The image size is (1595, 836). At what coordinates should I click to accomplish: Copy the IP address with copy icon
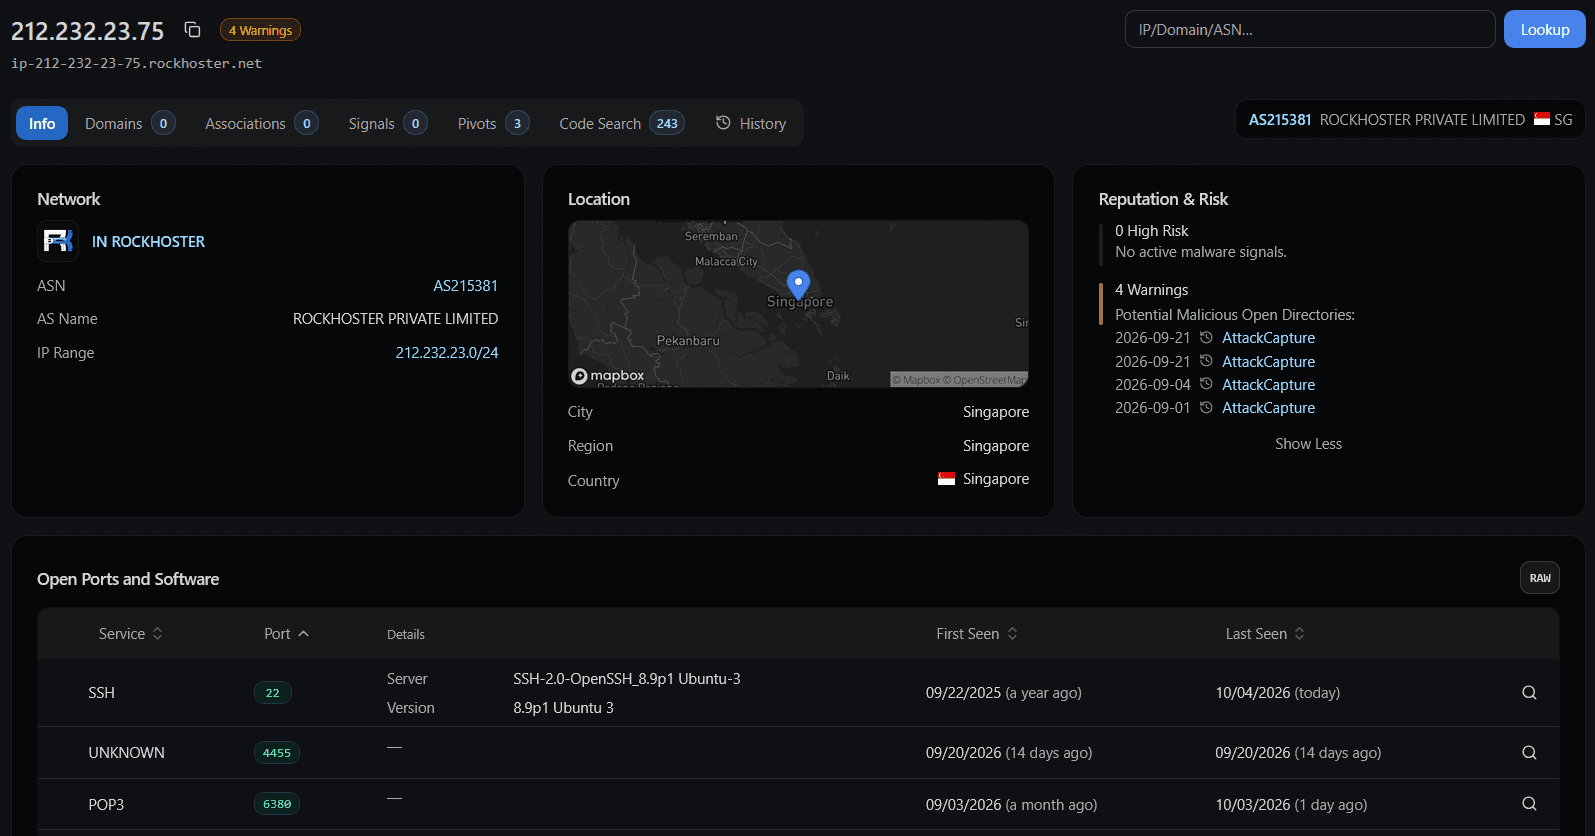pos(192,30)
